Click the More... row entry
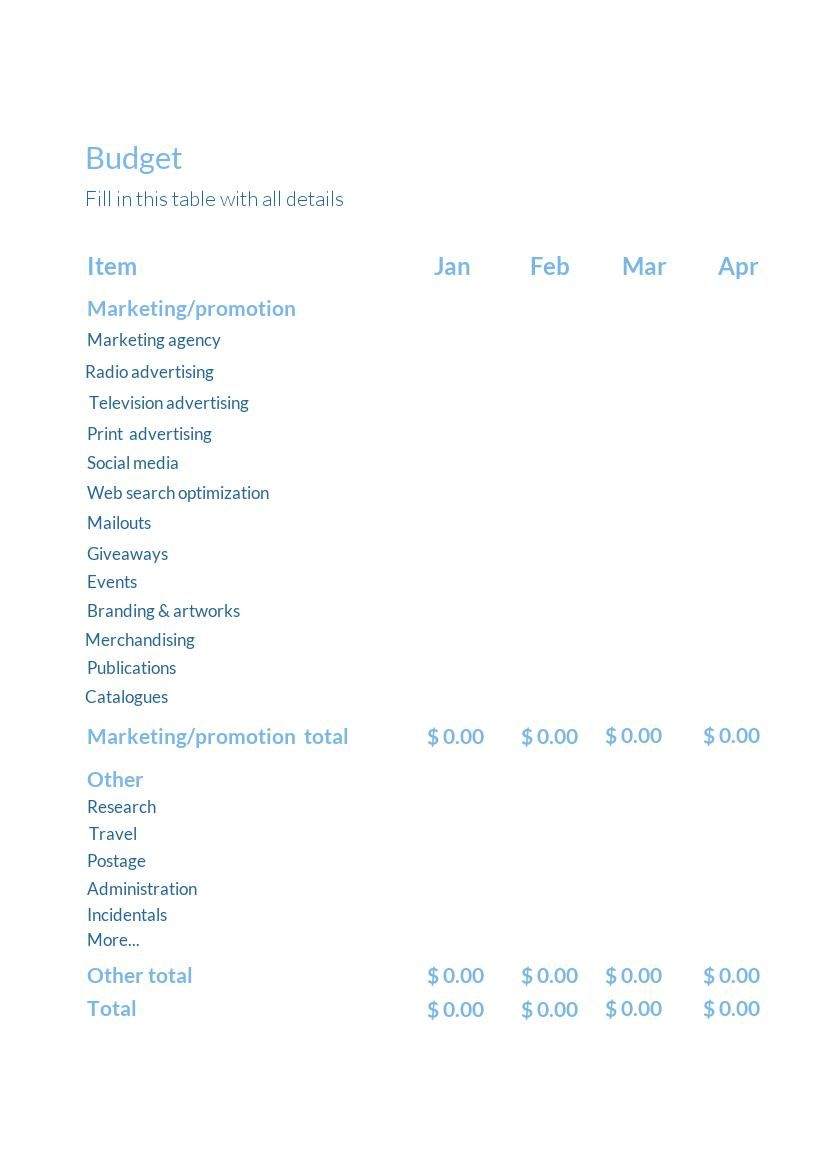Viewport: 827px width, 1170px height. coord(113,940)
